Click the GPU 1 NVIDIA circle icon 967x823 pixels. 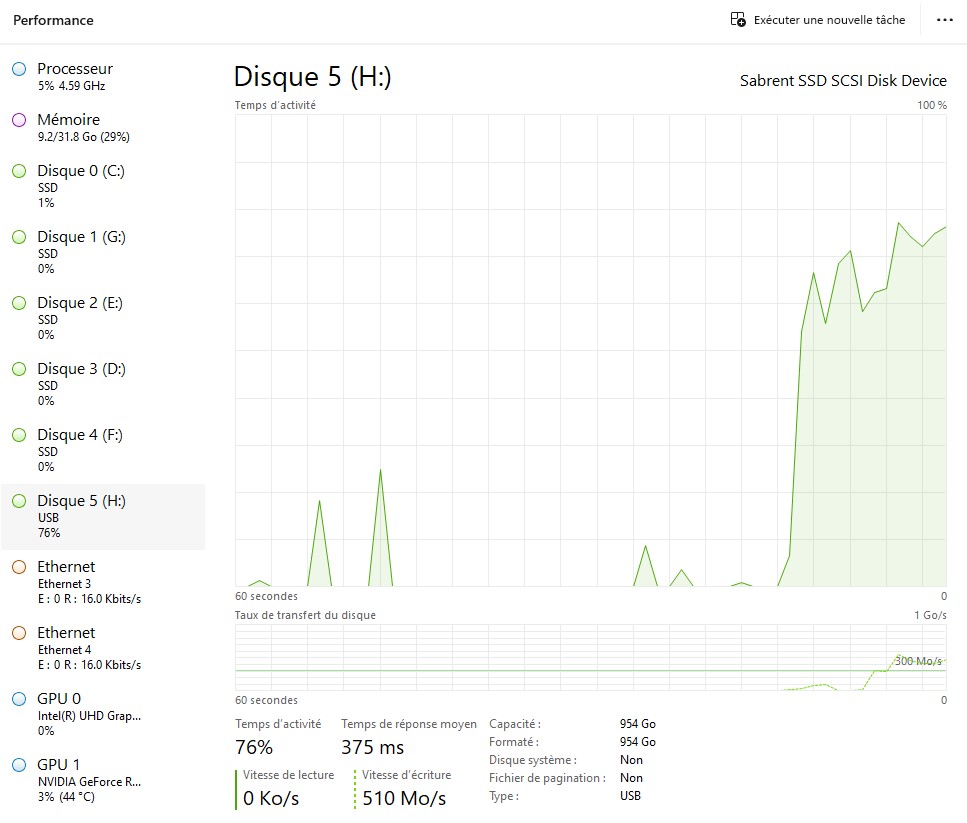(18, 765)
